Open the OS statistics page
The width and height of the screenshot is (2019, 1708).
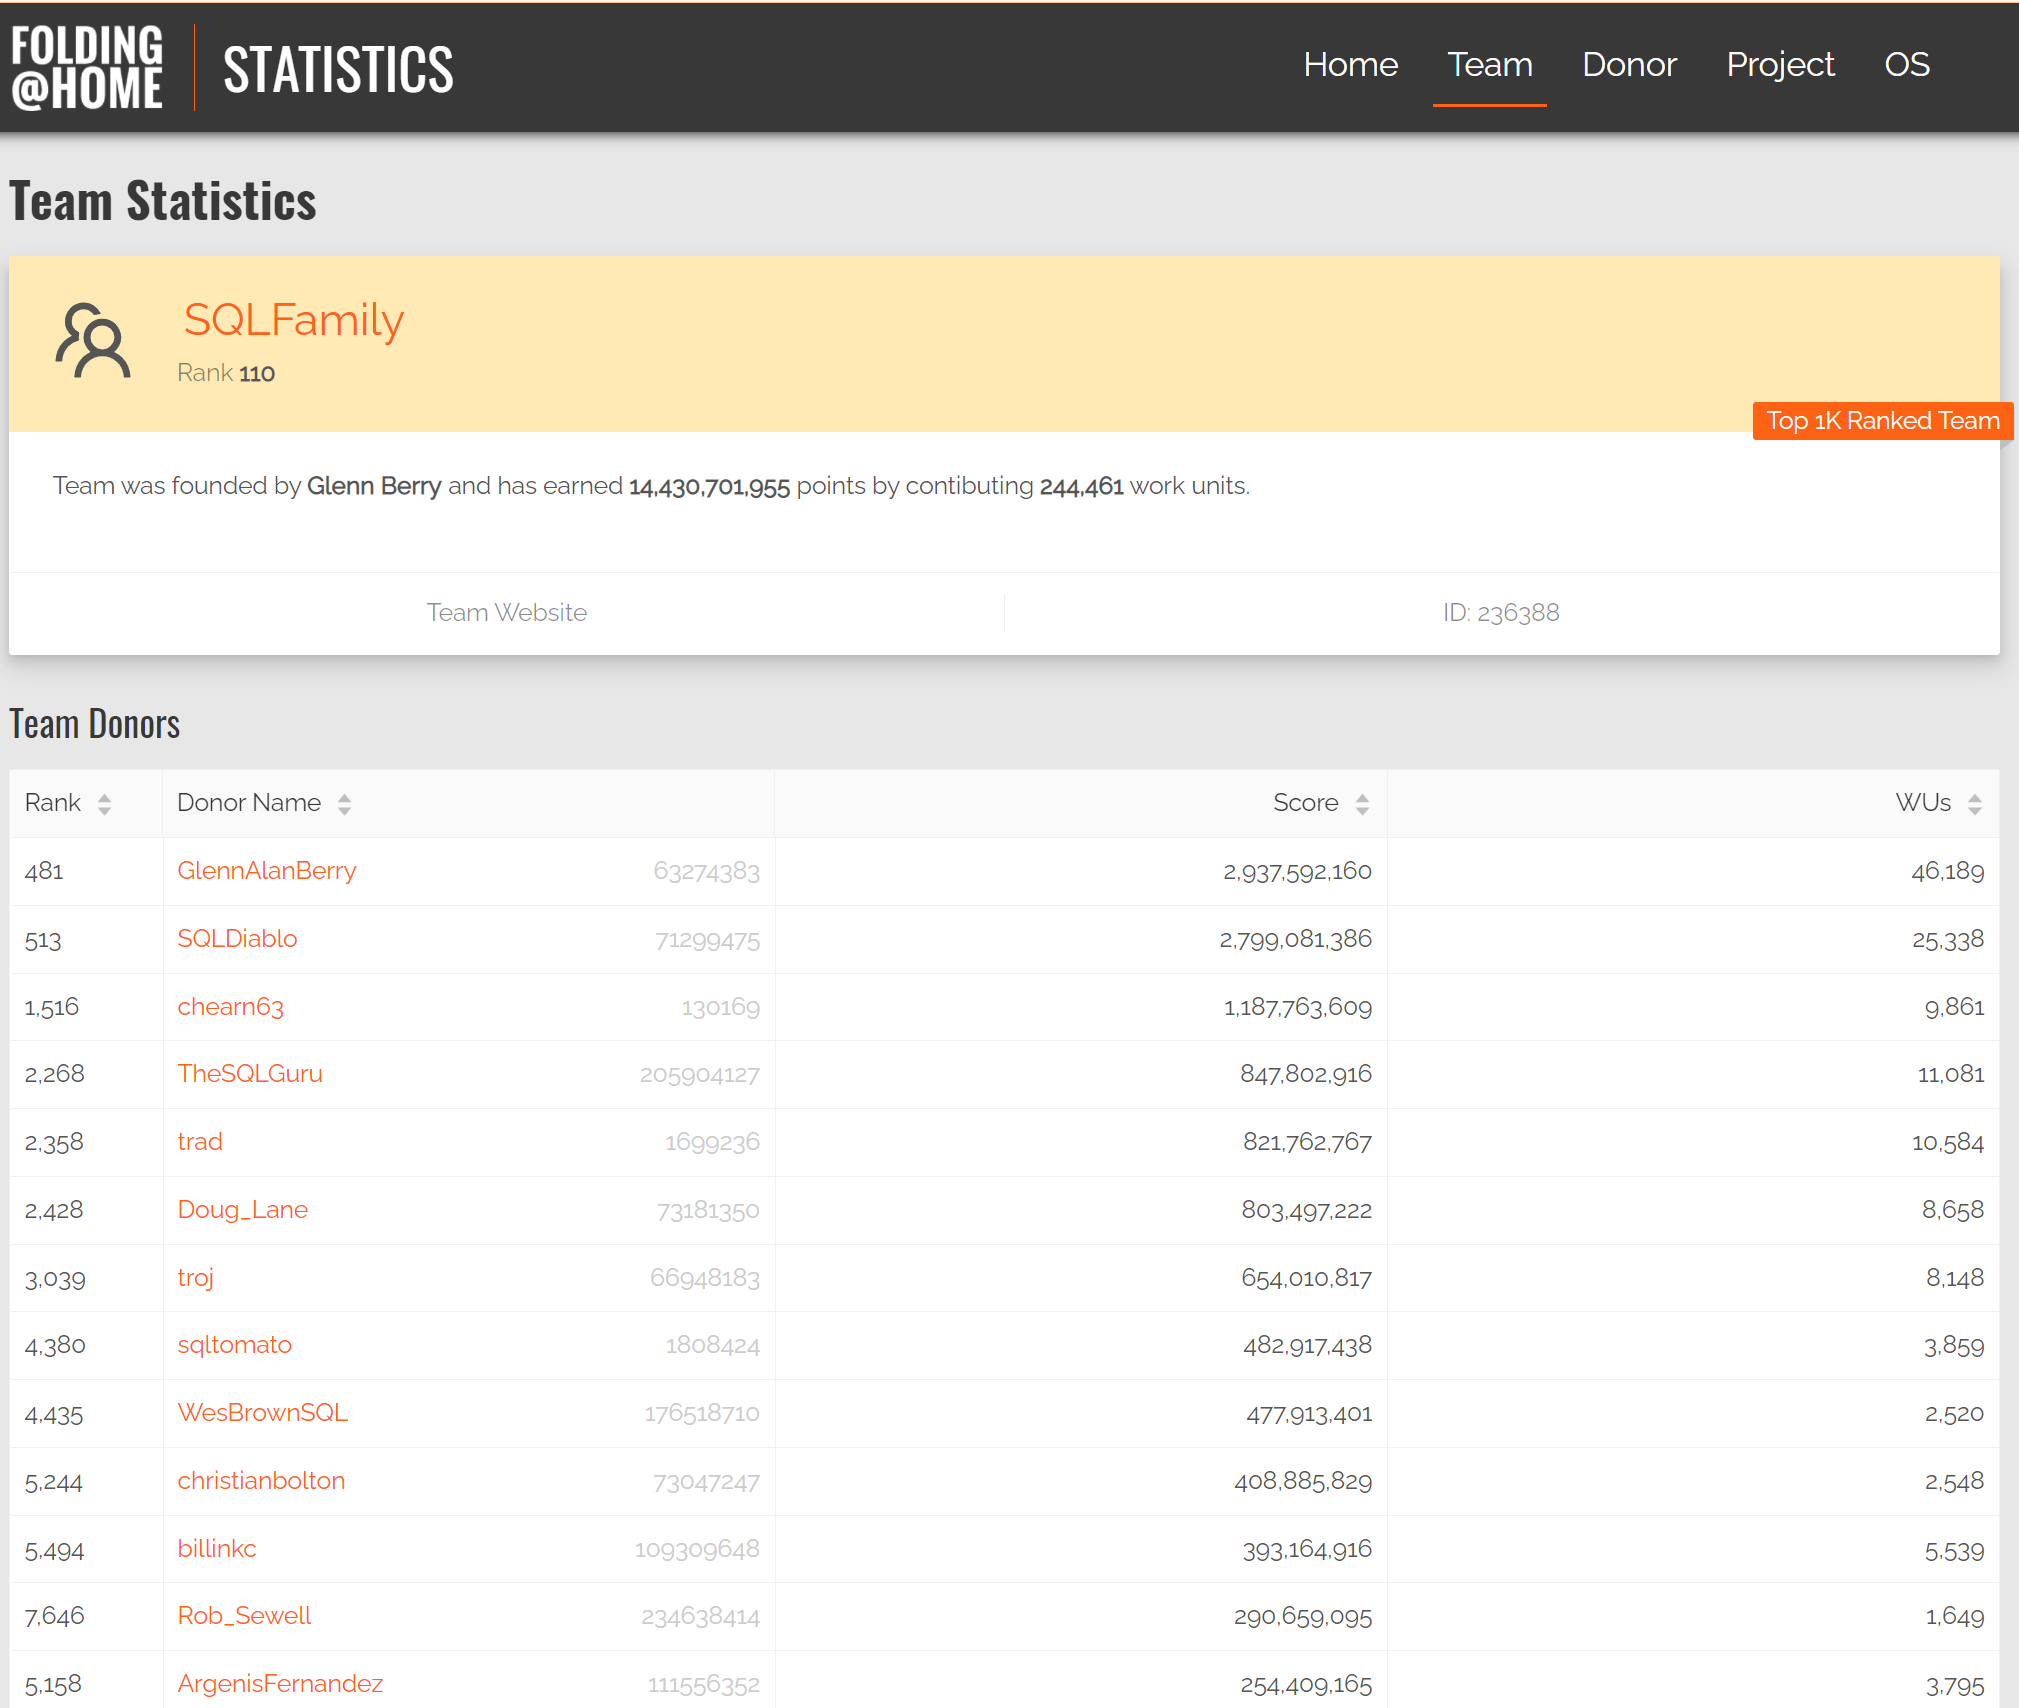[x=1906, y=65]
